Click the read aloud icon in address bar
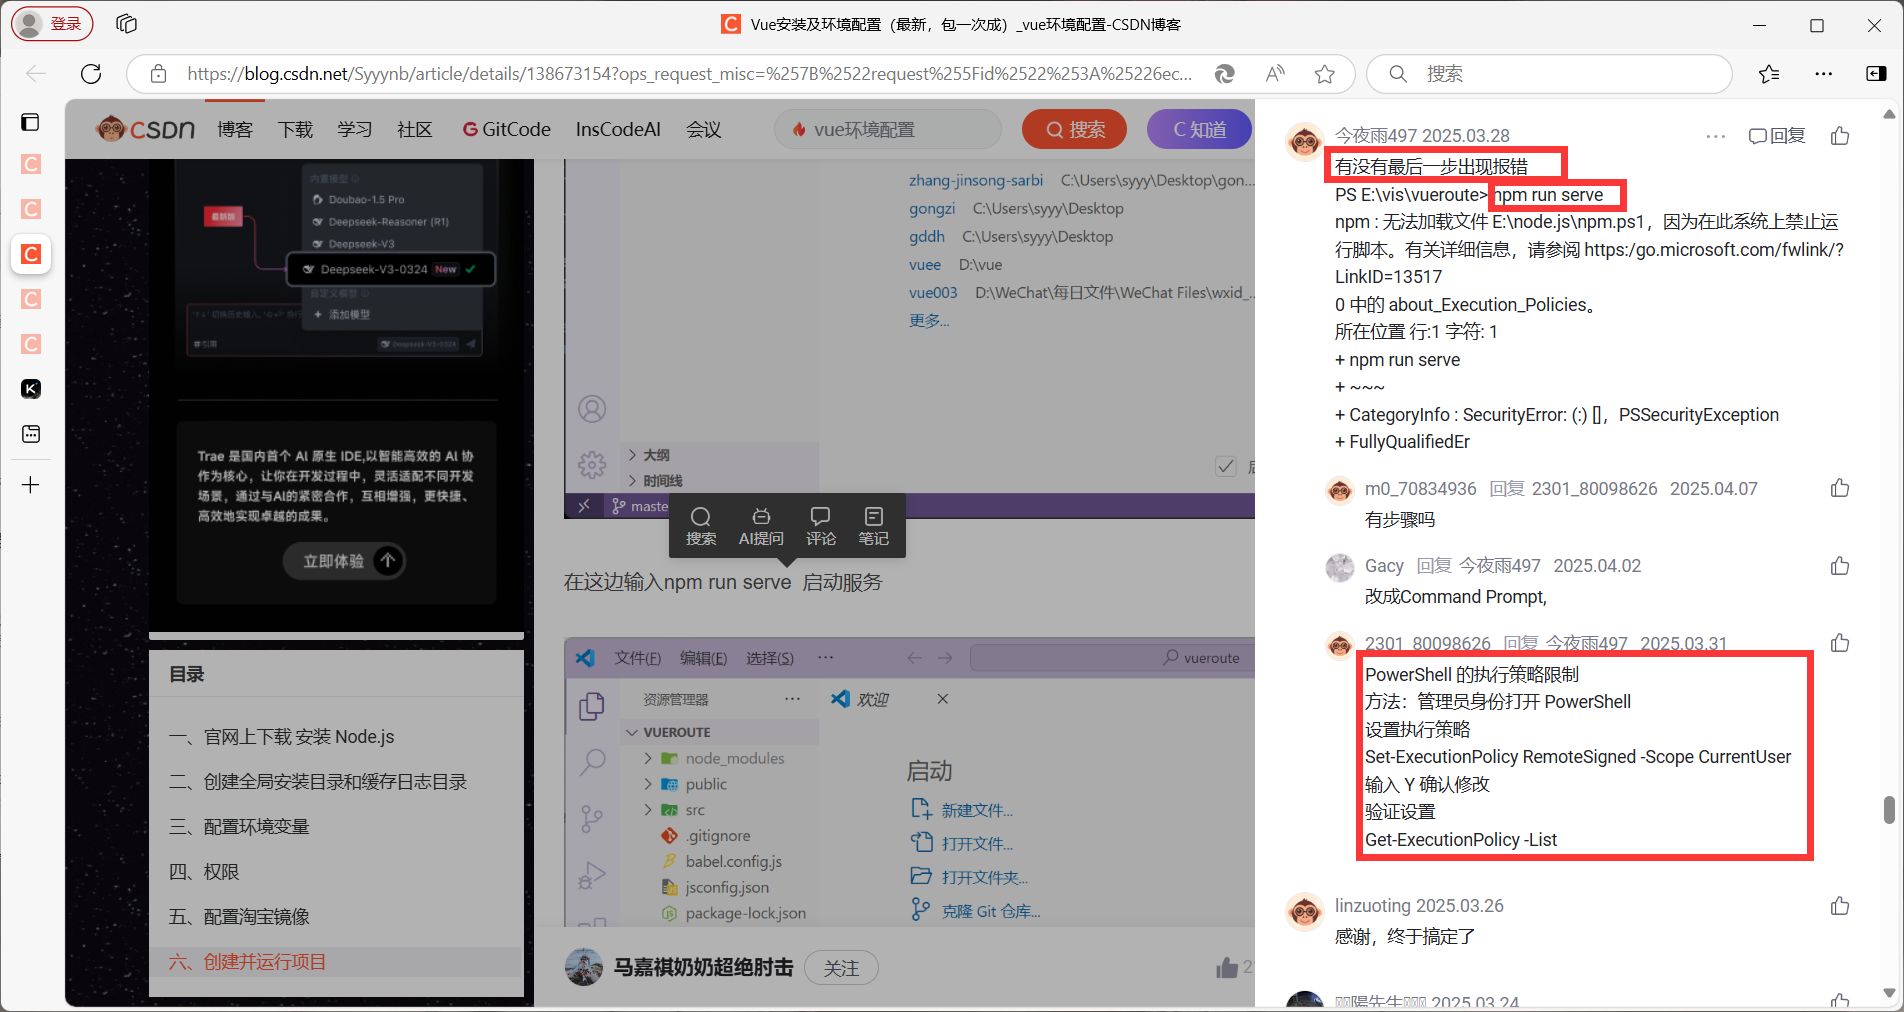The width and height of the screenshot is (1904, 1012). click(1275, 74)
